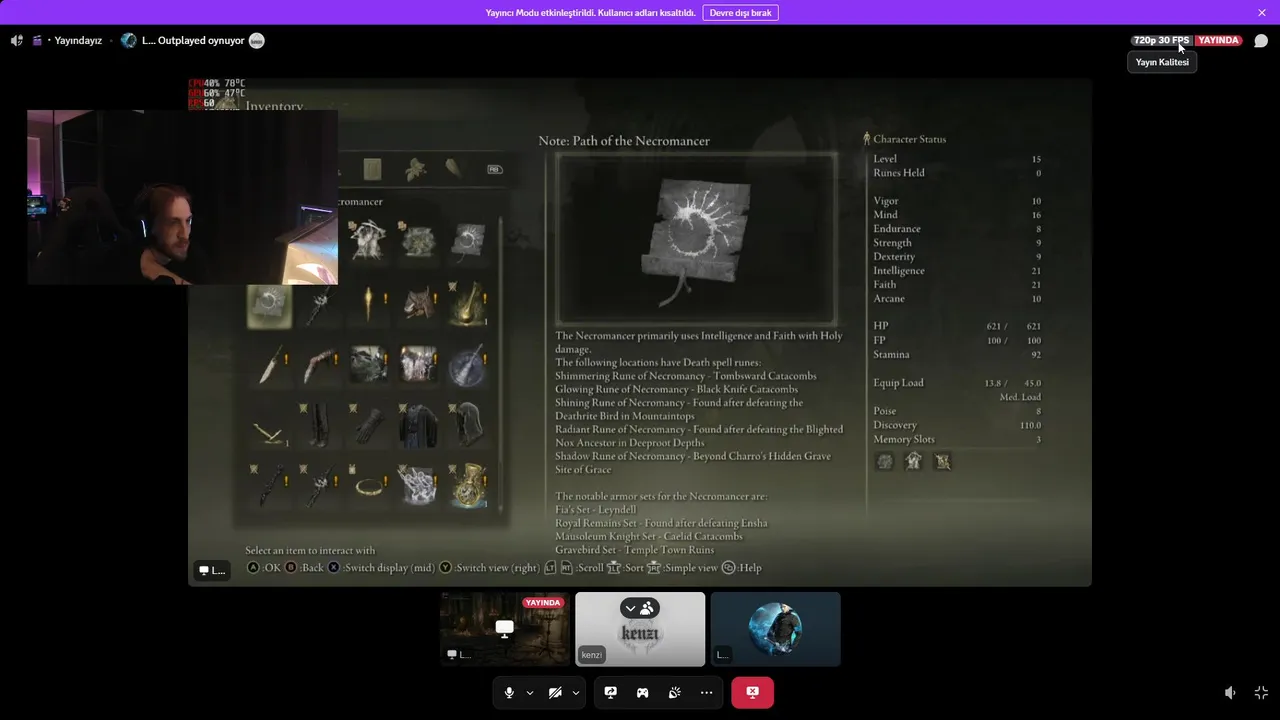The height and width of the screenshot is (720, 1280).
Task: Adjust stream volume speaker icon
Action: pyautogui.click(x=1230, y=693)
